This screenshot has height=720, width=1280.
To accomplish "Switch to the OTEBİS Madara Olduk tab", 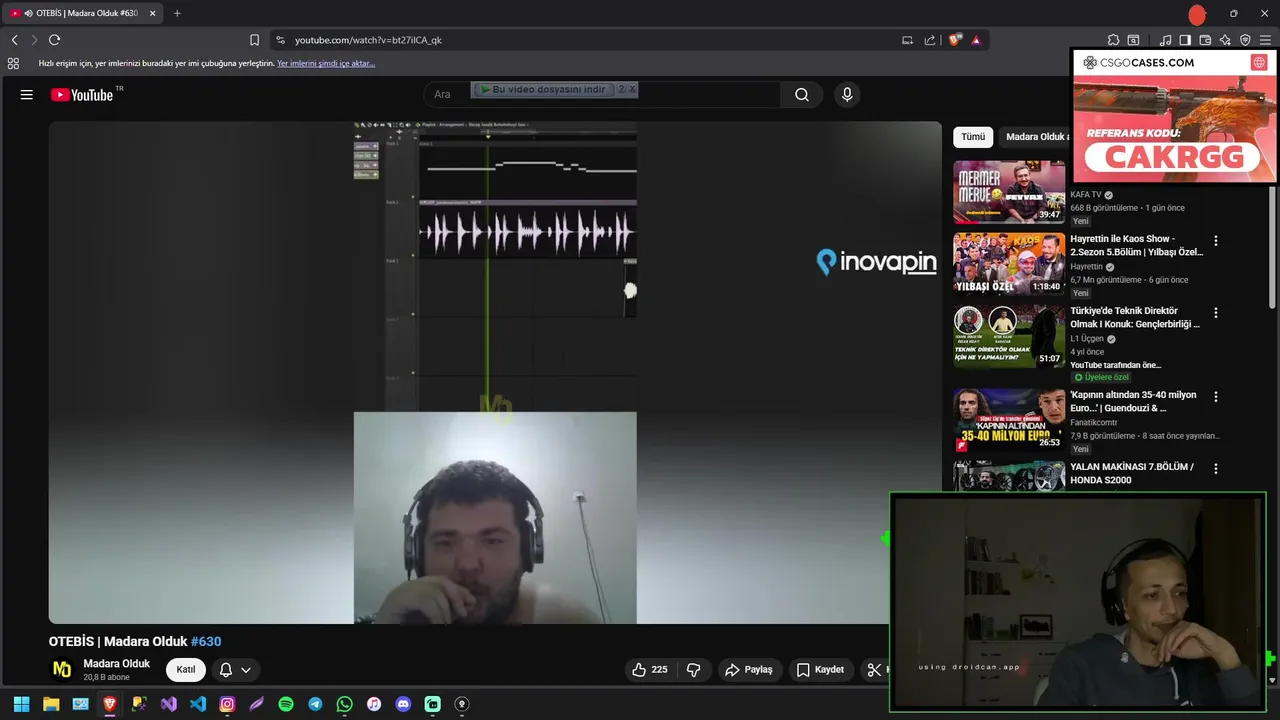I will [82, 13].
